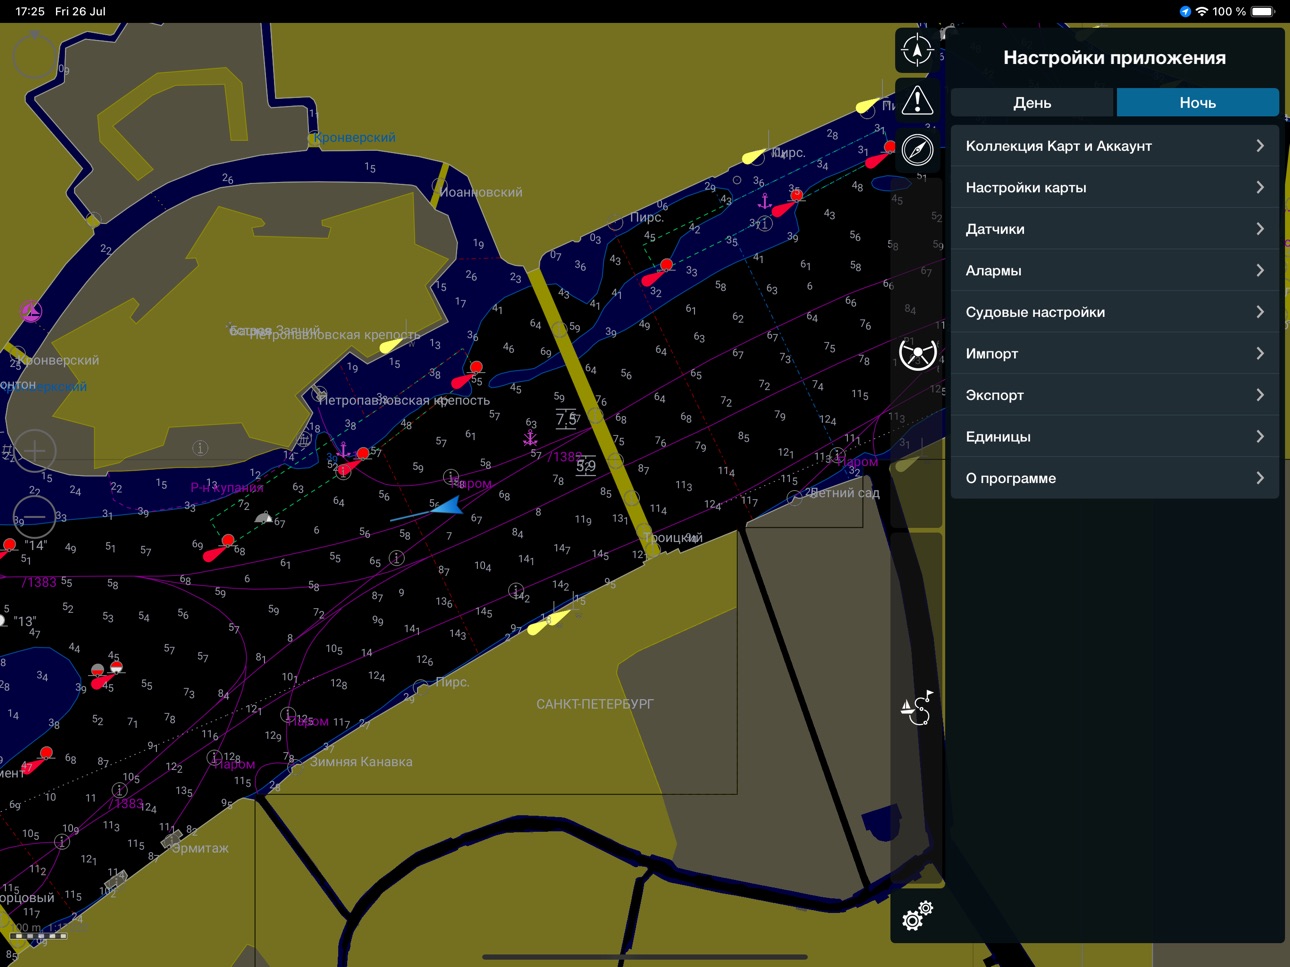Screen dimensions: 1290x967
Task: Open the warning triangle alerts button
Action: pos(917,100)
